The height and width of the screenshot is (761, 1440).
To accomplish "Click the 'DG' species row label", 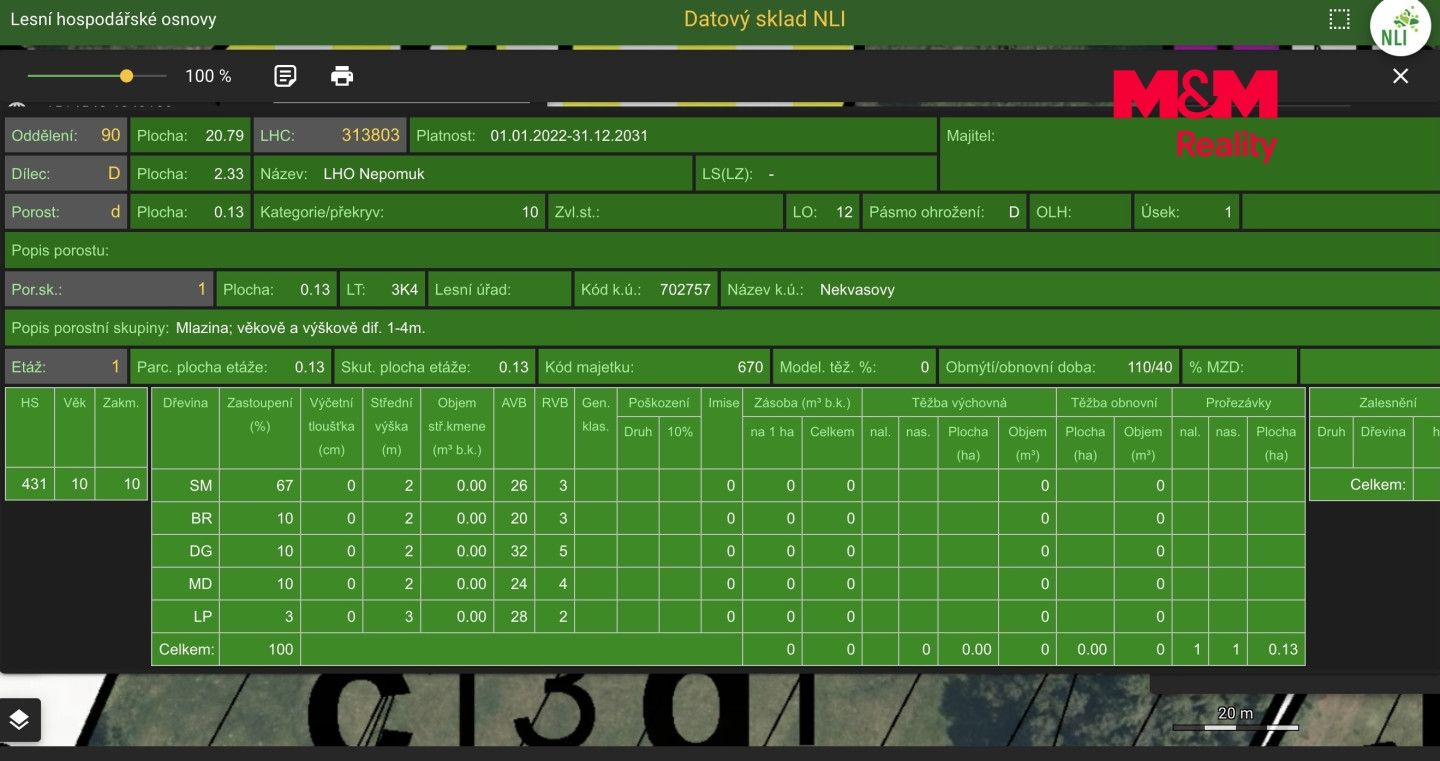I will [201, 552].
